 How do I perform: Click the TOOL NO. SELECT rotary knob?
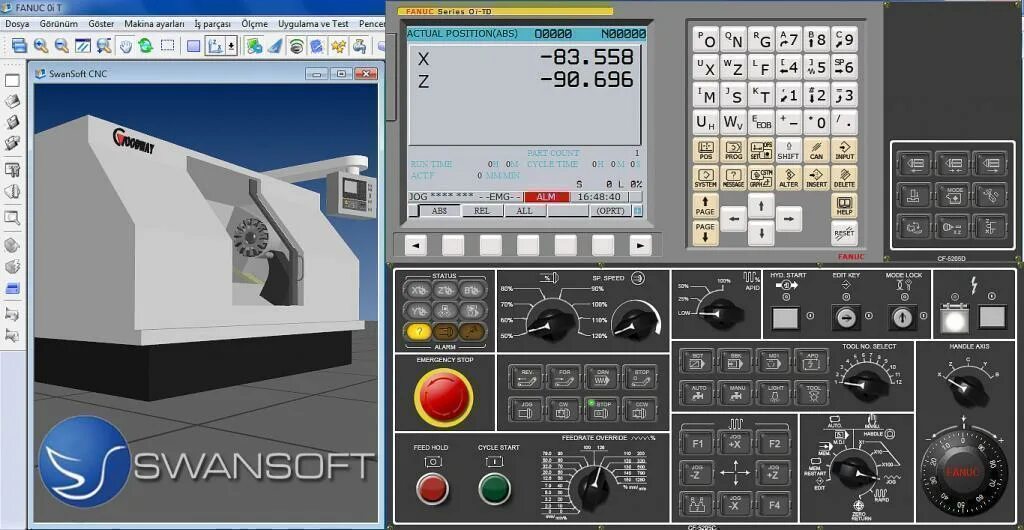(x=866, y=384)
